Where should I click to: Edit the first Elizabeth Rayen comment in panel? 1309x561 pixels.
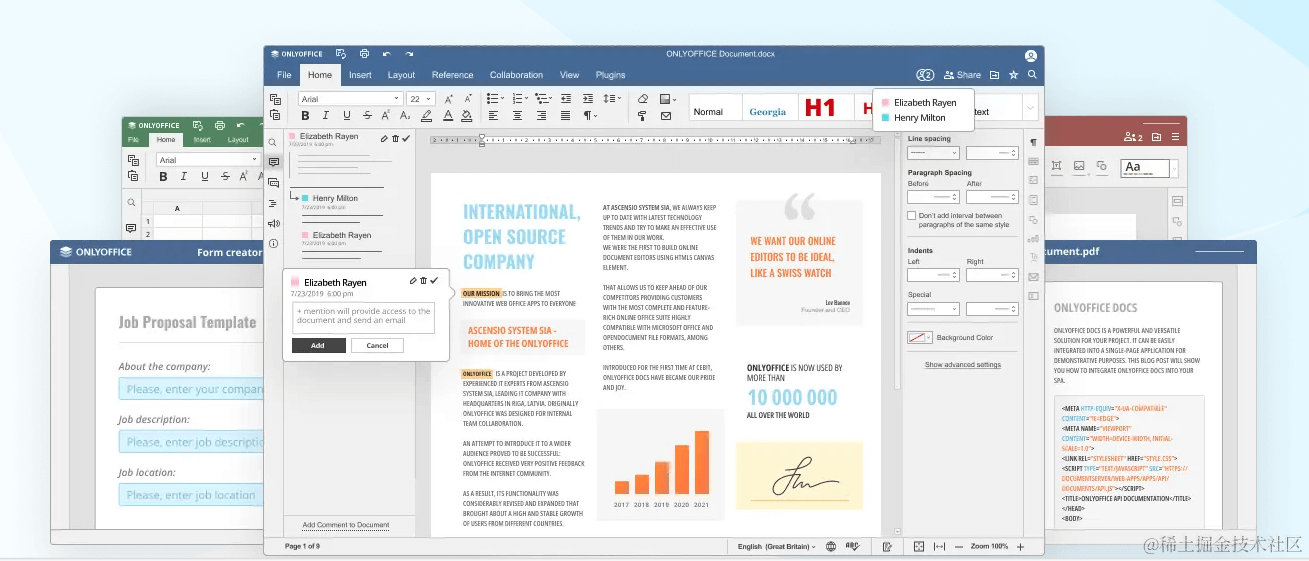pyautogui.click(x=385, y=138)
